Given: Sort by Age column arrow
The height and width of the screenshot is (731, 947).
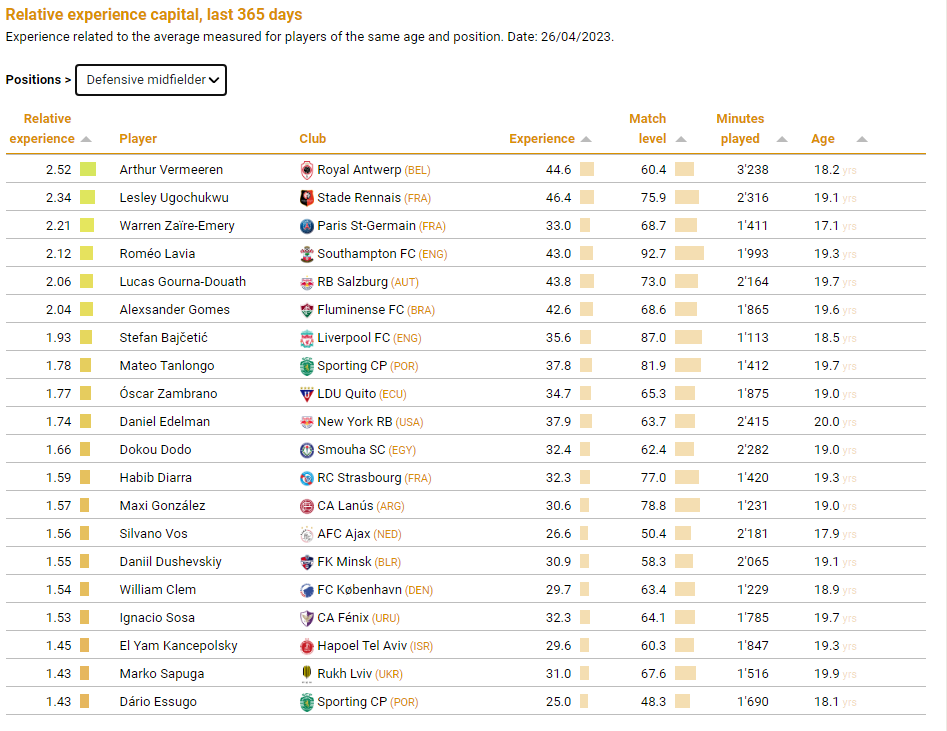Looking at the screenshot, I should [862, 140].
